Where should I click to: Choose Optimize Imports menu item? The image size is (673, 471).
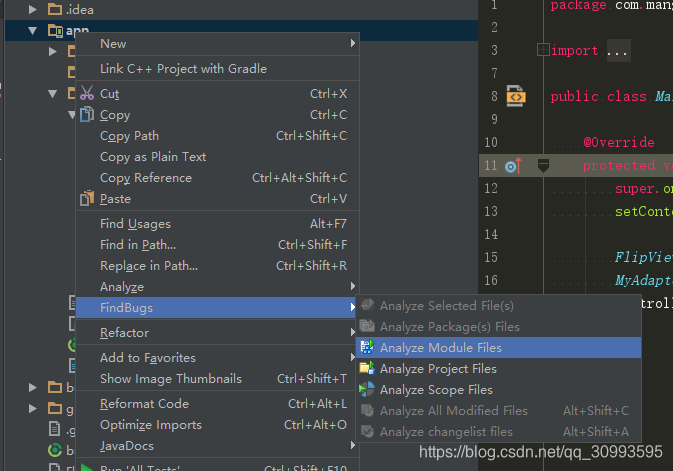[x=217, y=425]
